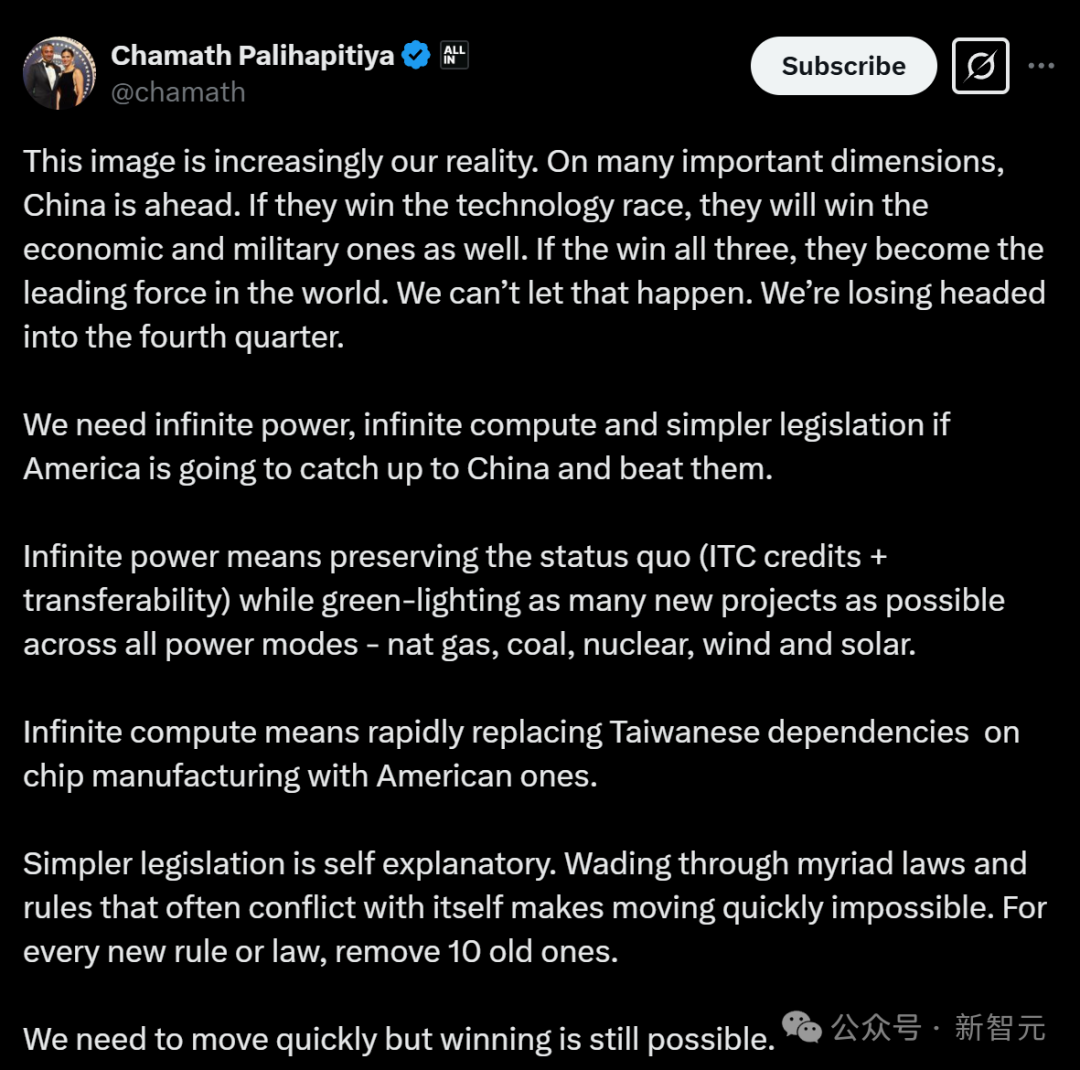Click the WeChat speech-bubble watermark icon
Viewport: 1080px width, 1070px height.
pyautogui.click(x=800, y=1025)
